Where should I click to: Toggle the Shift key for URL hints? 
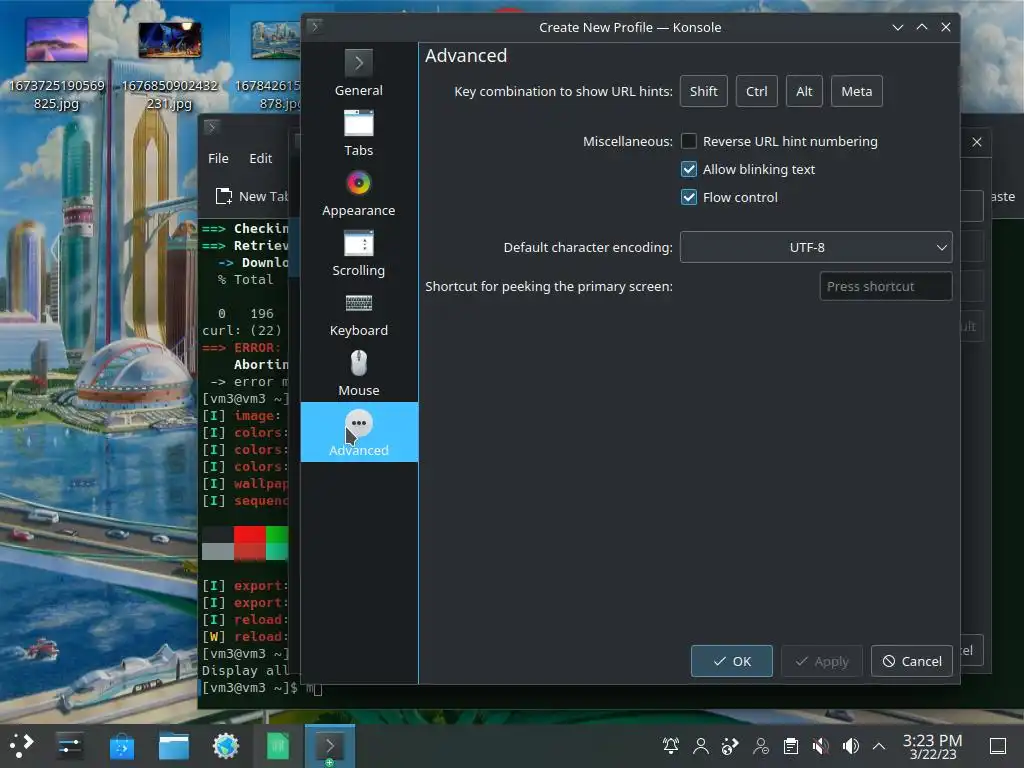coord(703,91)
